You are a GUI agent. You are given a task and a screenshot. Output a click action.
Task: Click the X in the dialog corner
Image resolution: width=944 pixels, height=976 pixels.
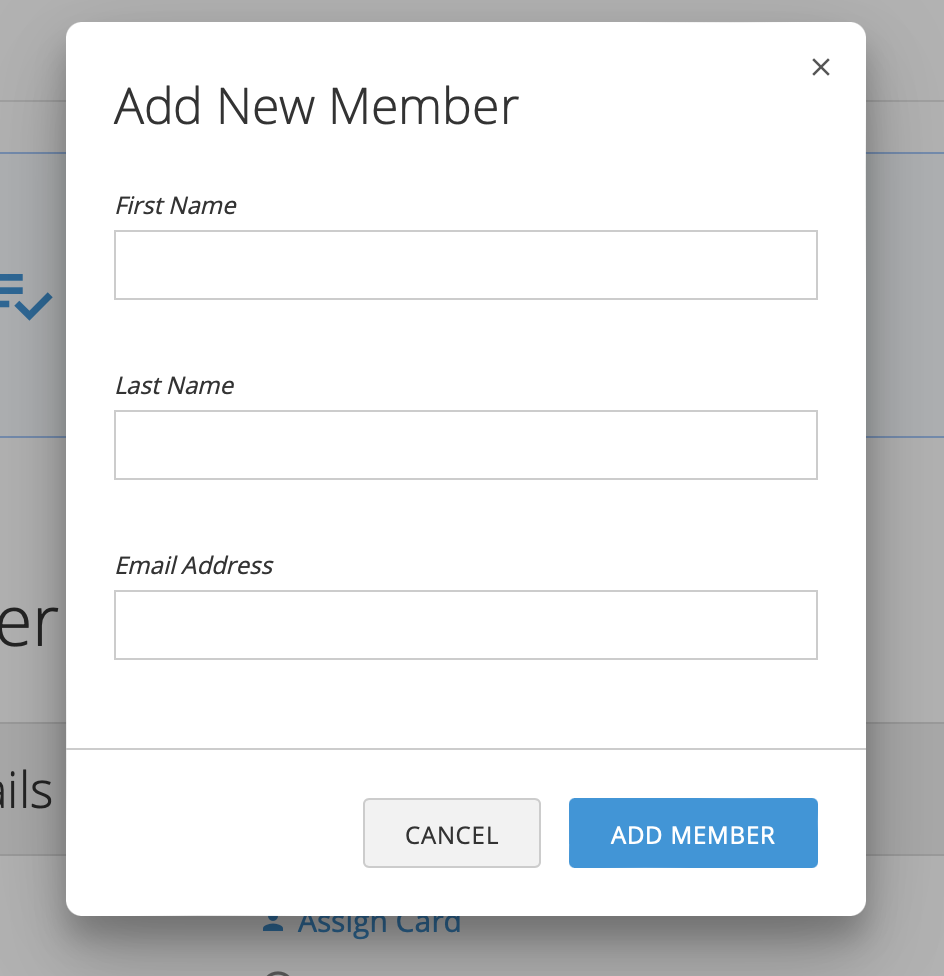tap(820, 67)
